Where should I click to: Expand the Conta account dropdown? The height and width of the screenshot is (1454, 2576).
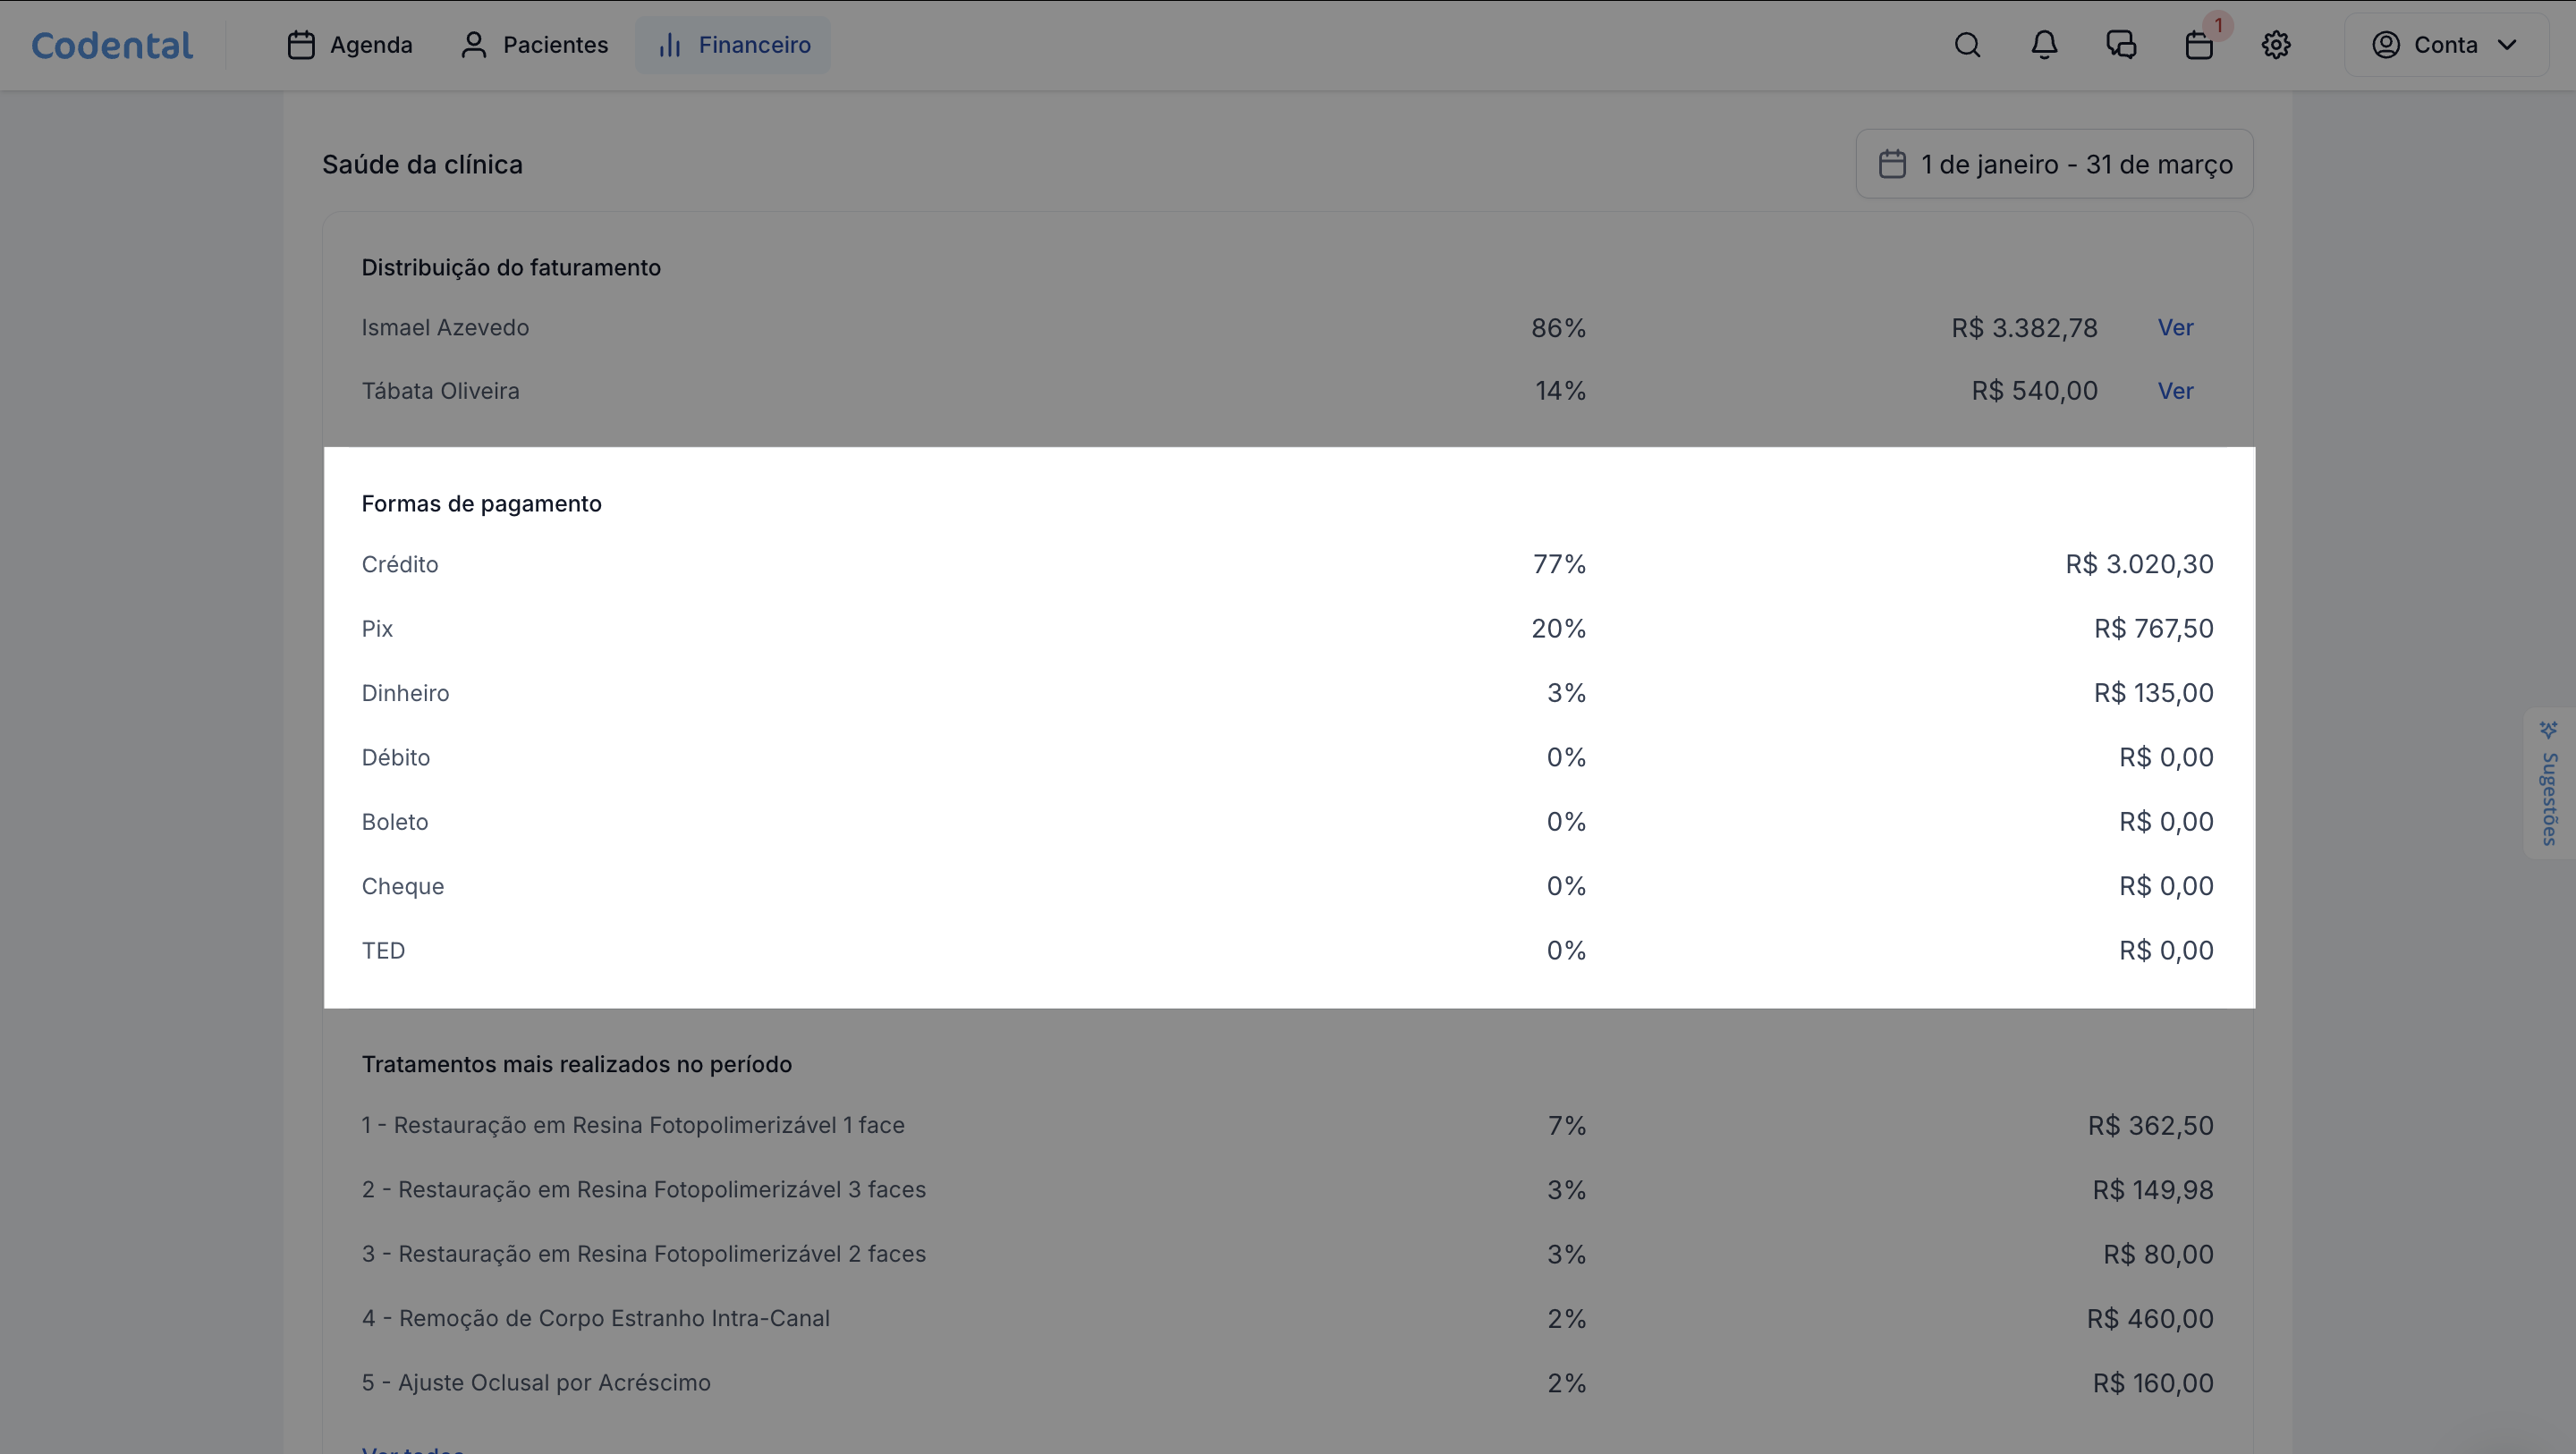point(2445,45)
